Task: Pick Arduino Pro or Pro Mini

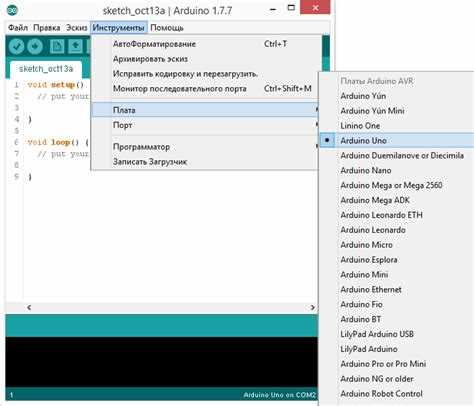Action: [x=397, y=364]
